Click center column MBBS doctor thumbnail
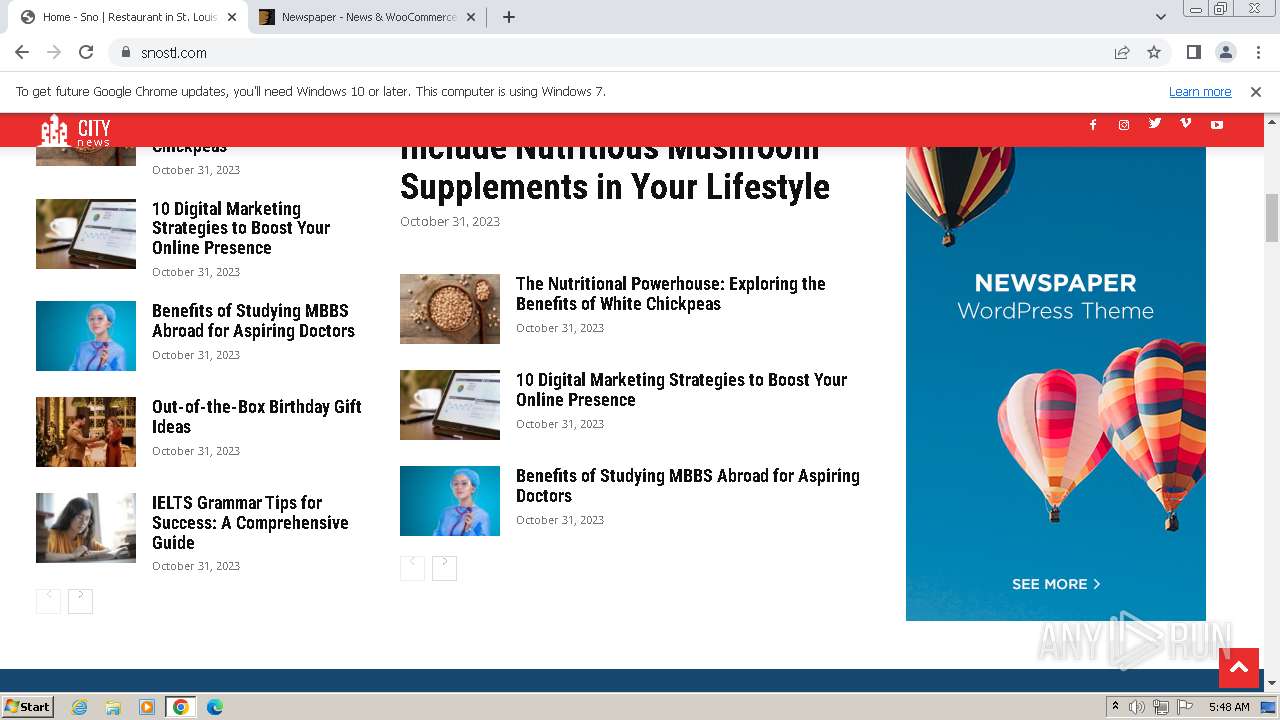 pyautogui.click(x=450, y=501)
